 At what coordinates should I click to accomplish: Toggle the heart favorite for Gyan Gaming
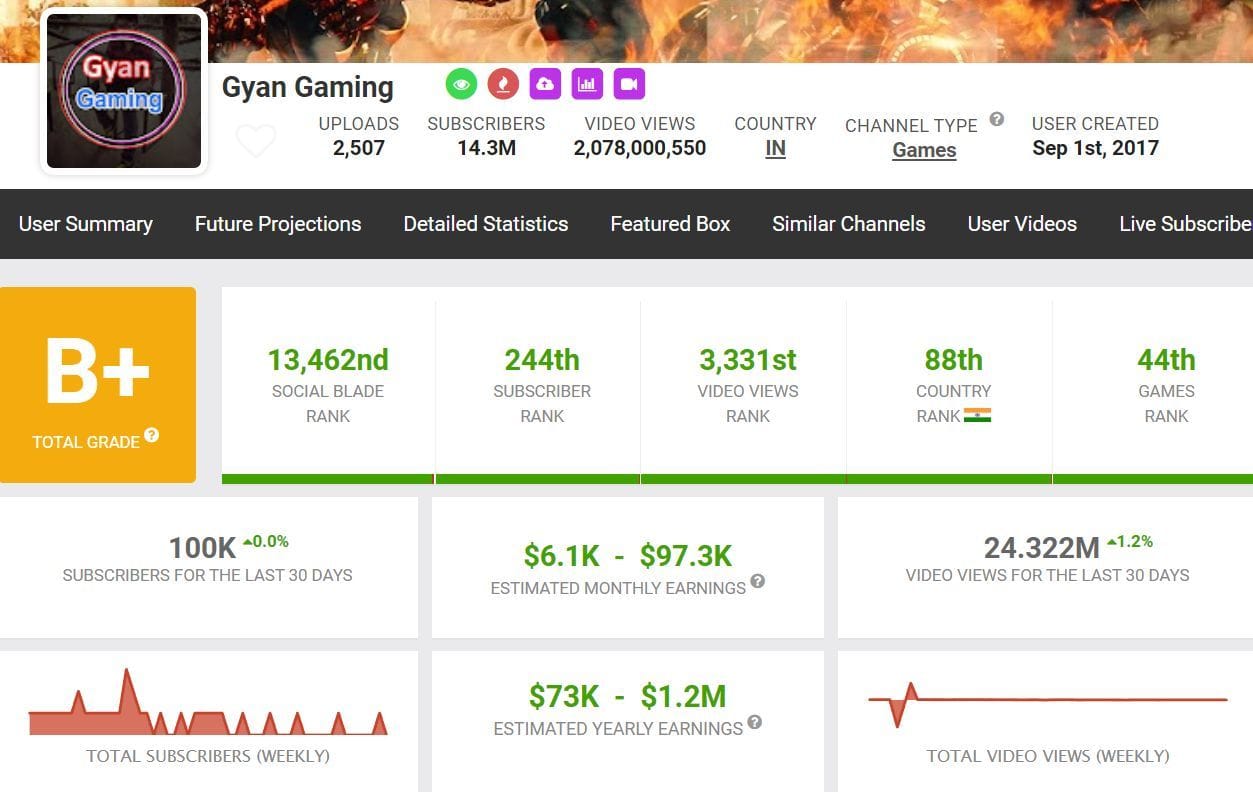pos(256,140)
